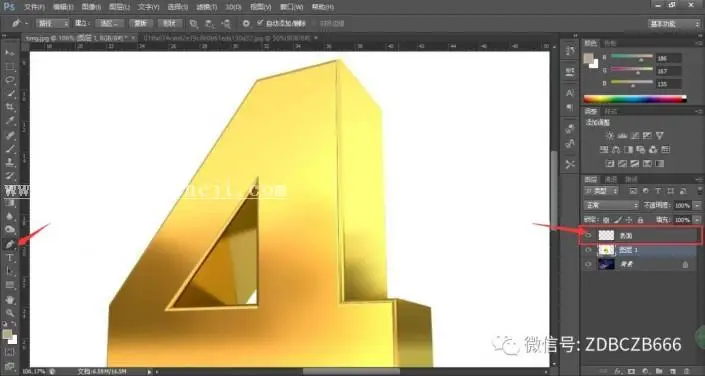The image size is (705, 376).
Task: Switch to the timg.jpg document tab
Action: (79, 38)
